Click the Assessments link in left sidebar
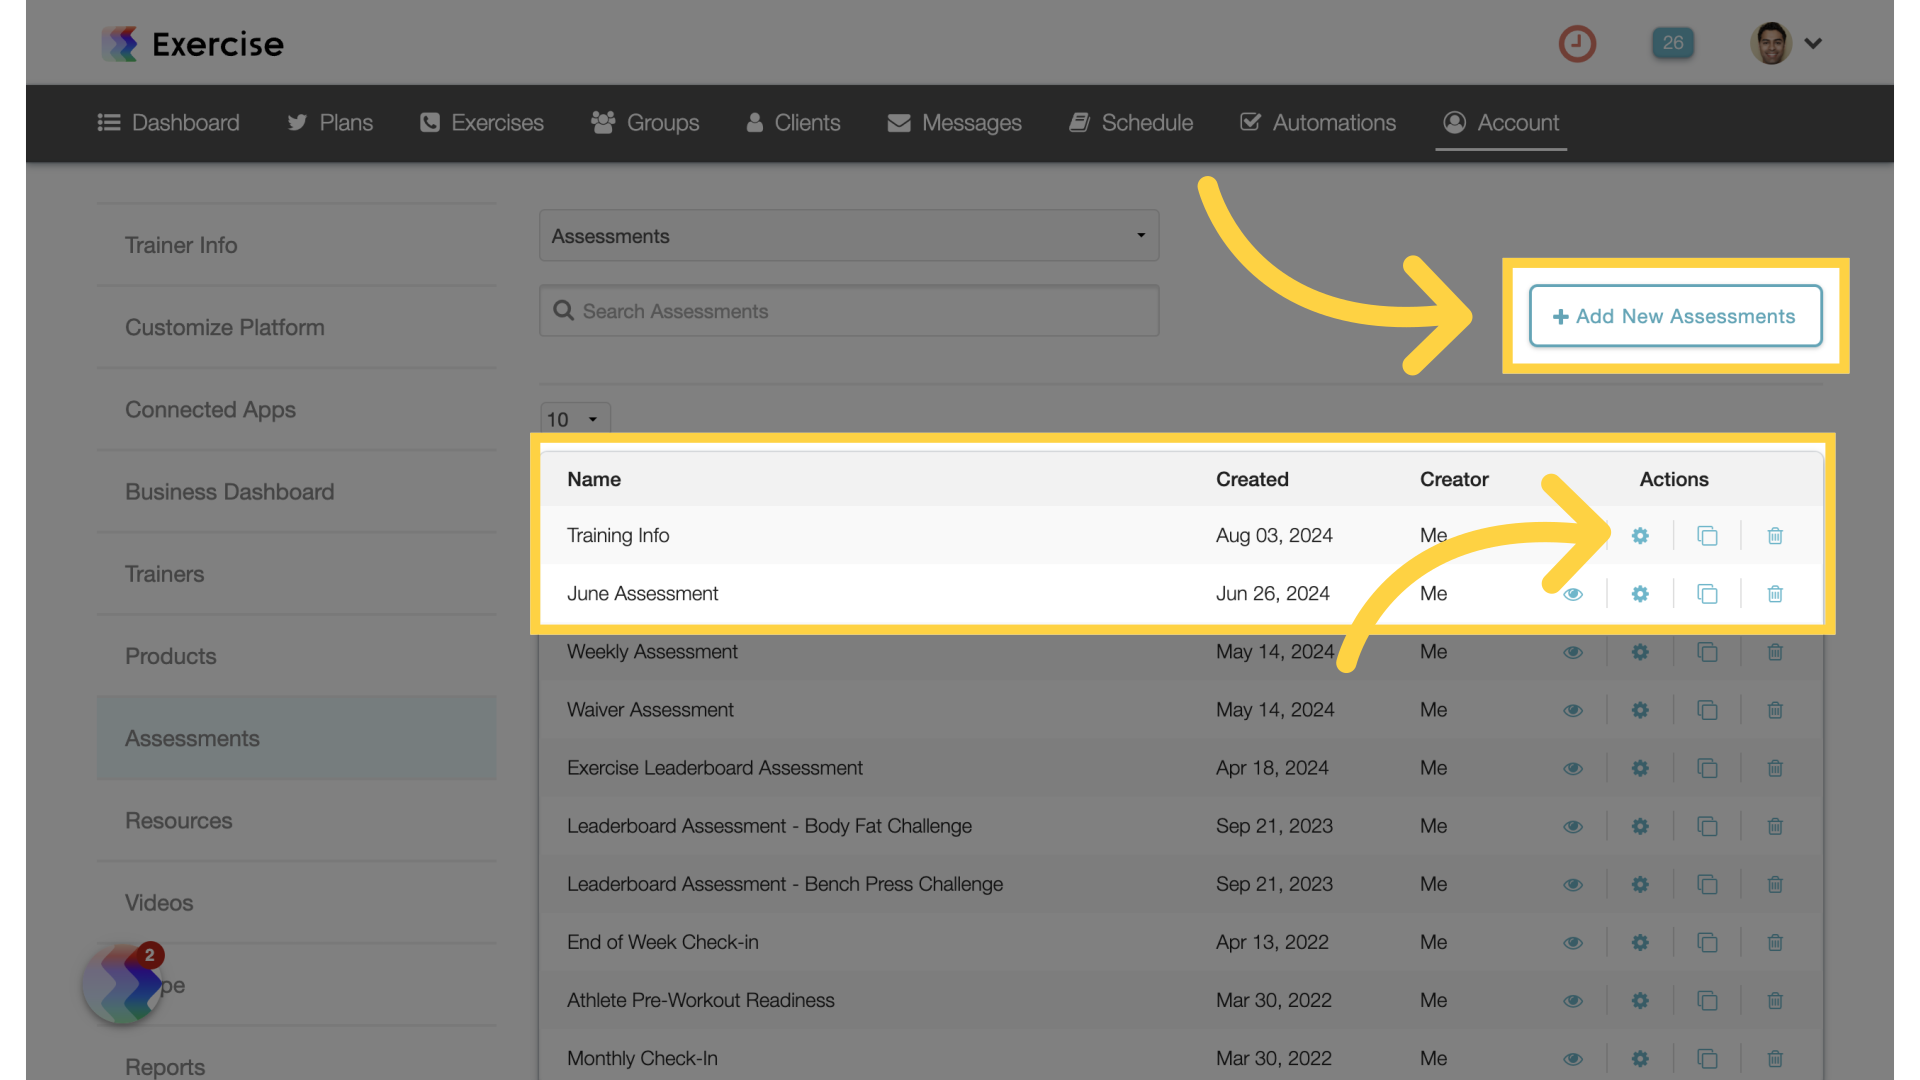Screen dimensions: 1920x1080 tap(191, 737)
